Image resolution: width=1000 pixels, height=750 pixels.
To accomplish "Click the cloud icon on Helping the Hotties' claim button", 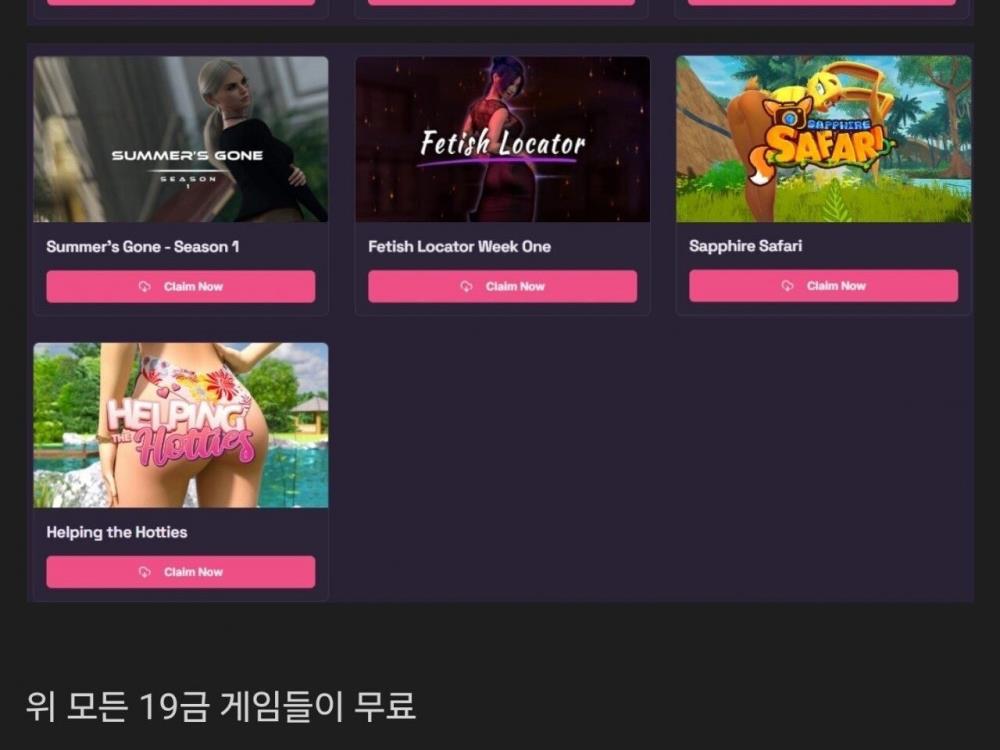I will pos(145,572).
